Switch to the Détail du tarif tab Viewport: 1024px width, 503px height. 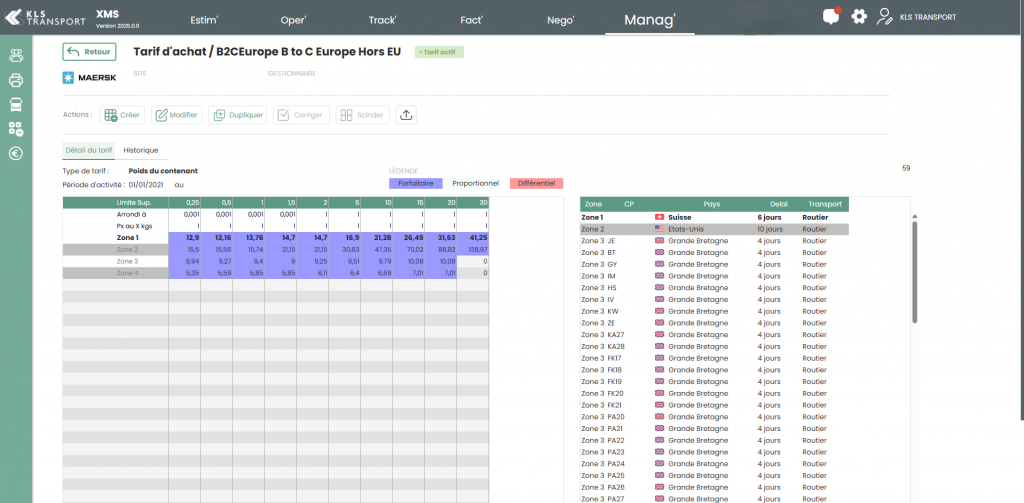tap(89, 150)
